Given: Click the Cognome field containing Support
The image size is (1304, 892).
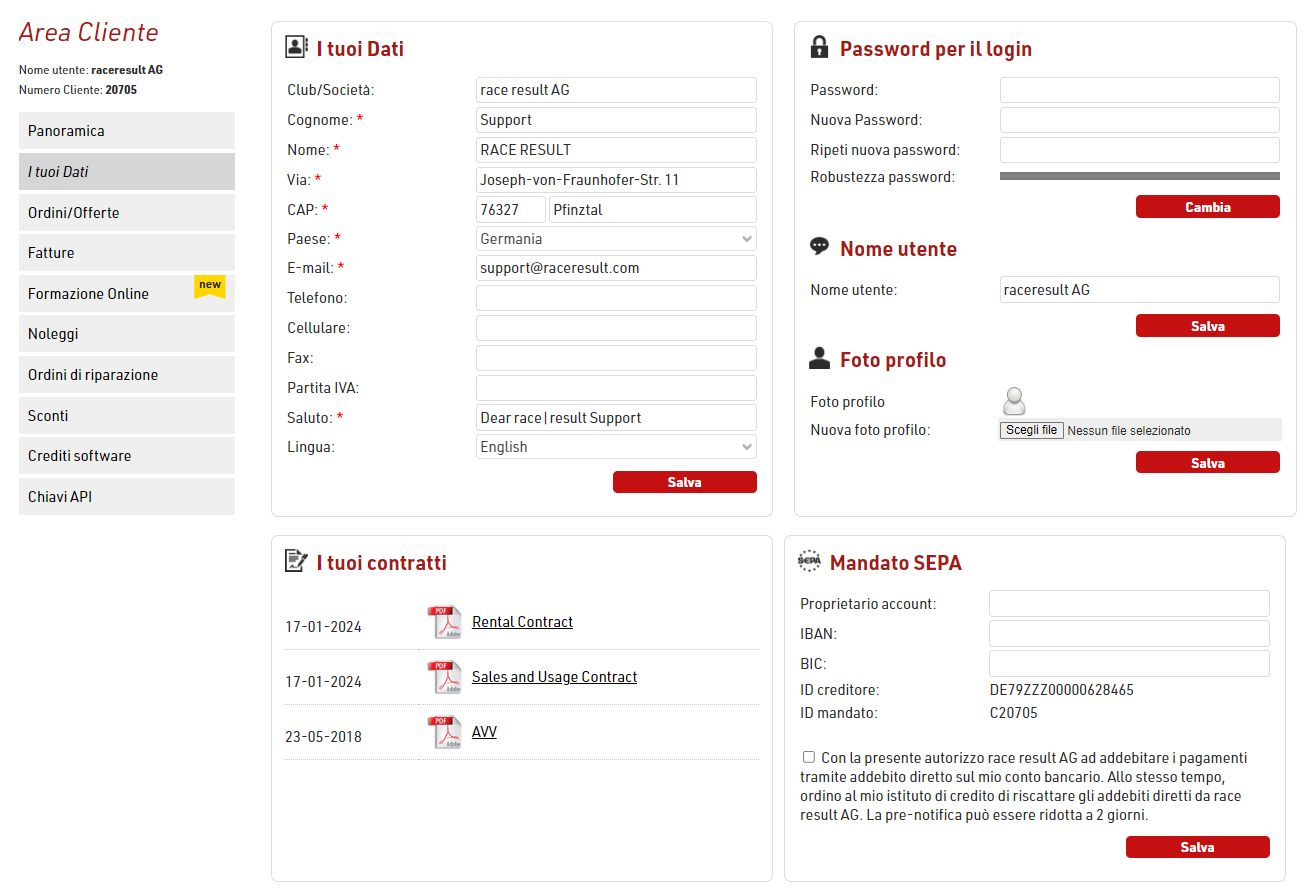Looking at the screenshot, I should coord(616,120).
